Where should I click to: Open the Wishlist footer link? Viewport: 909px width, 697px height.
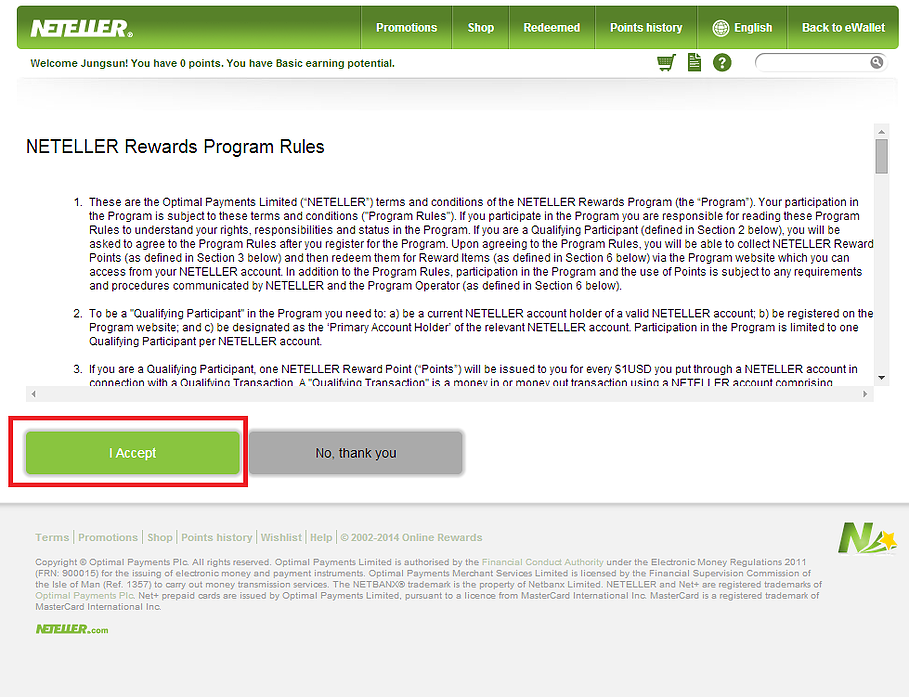point(281,538)
